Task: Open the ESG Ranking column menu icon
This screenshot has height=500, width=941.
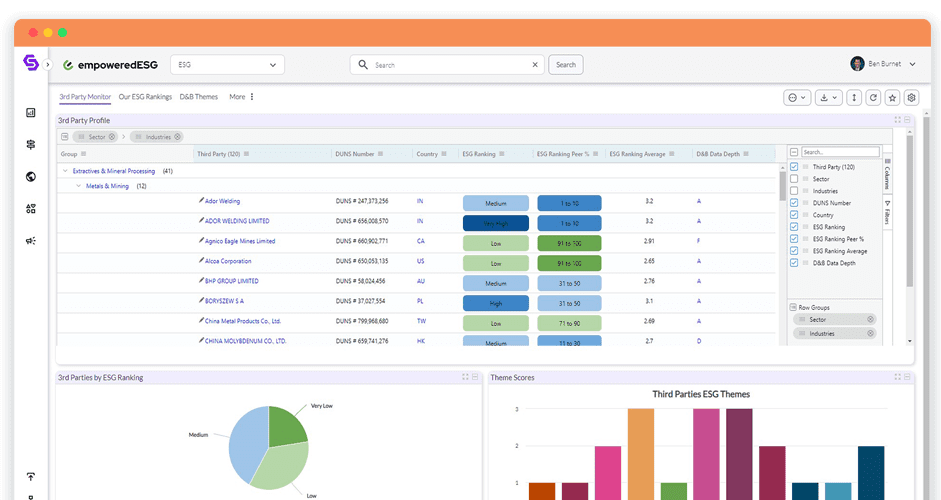Action: tap(502, 154)
